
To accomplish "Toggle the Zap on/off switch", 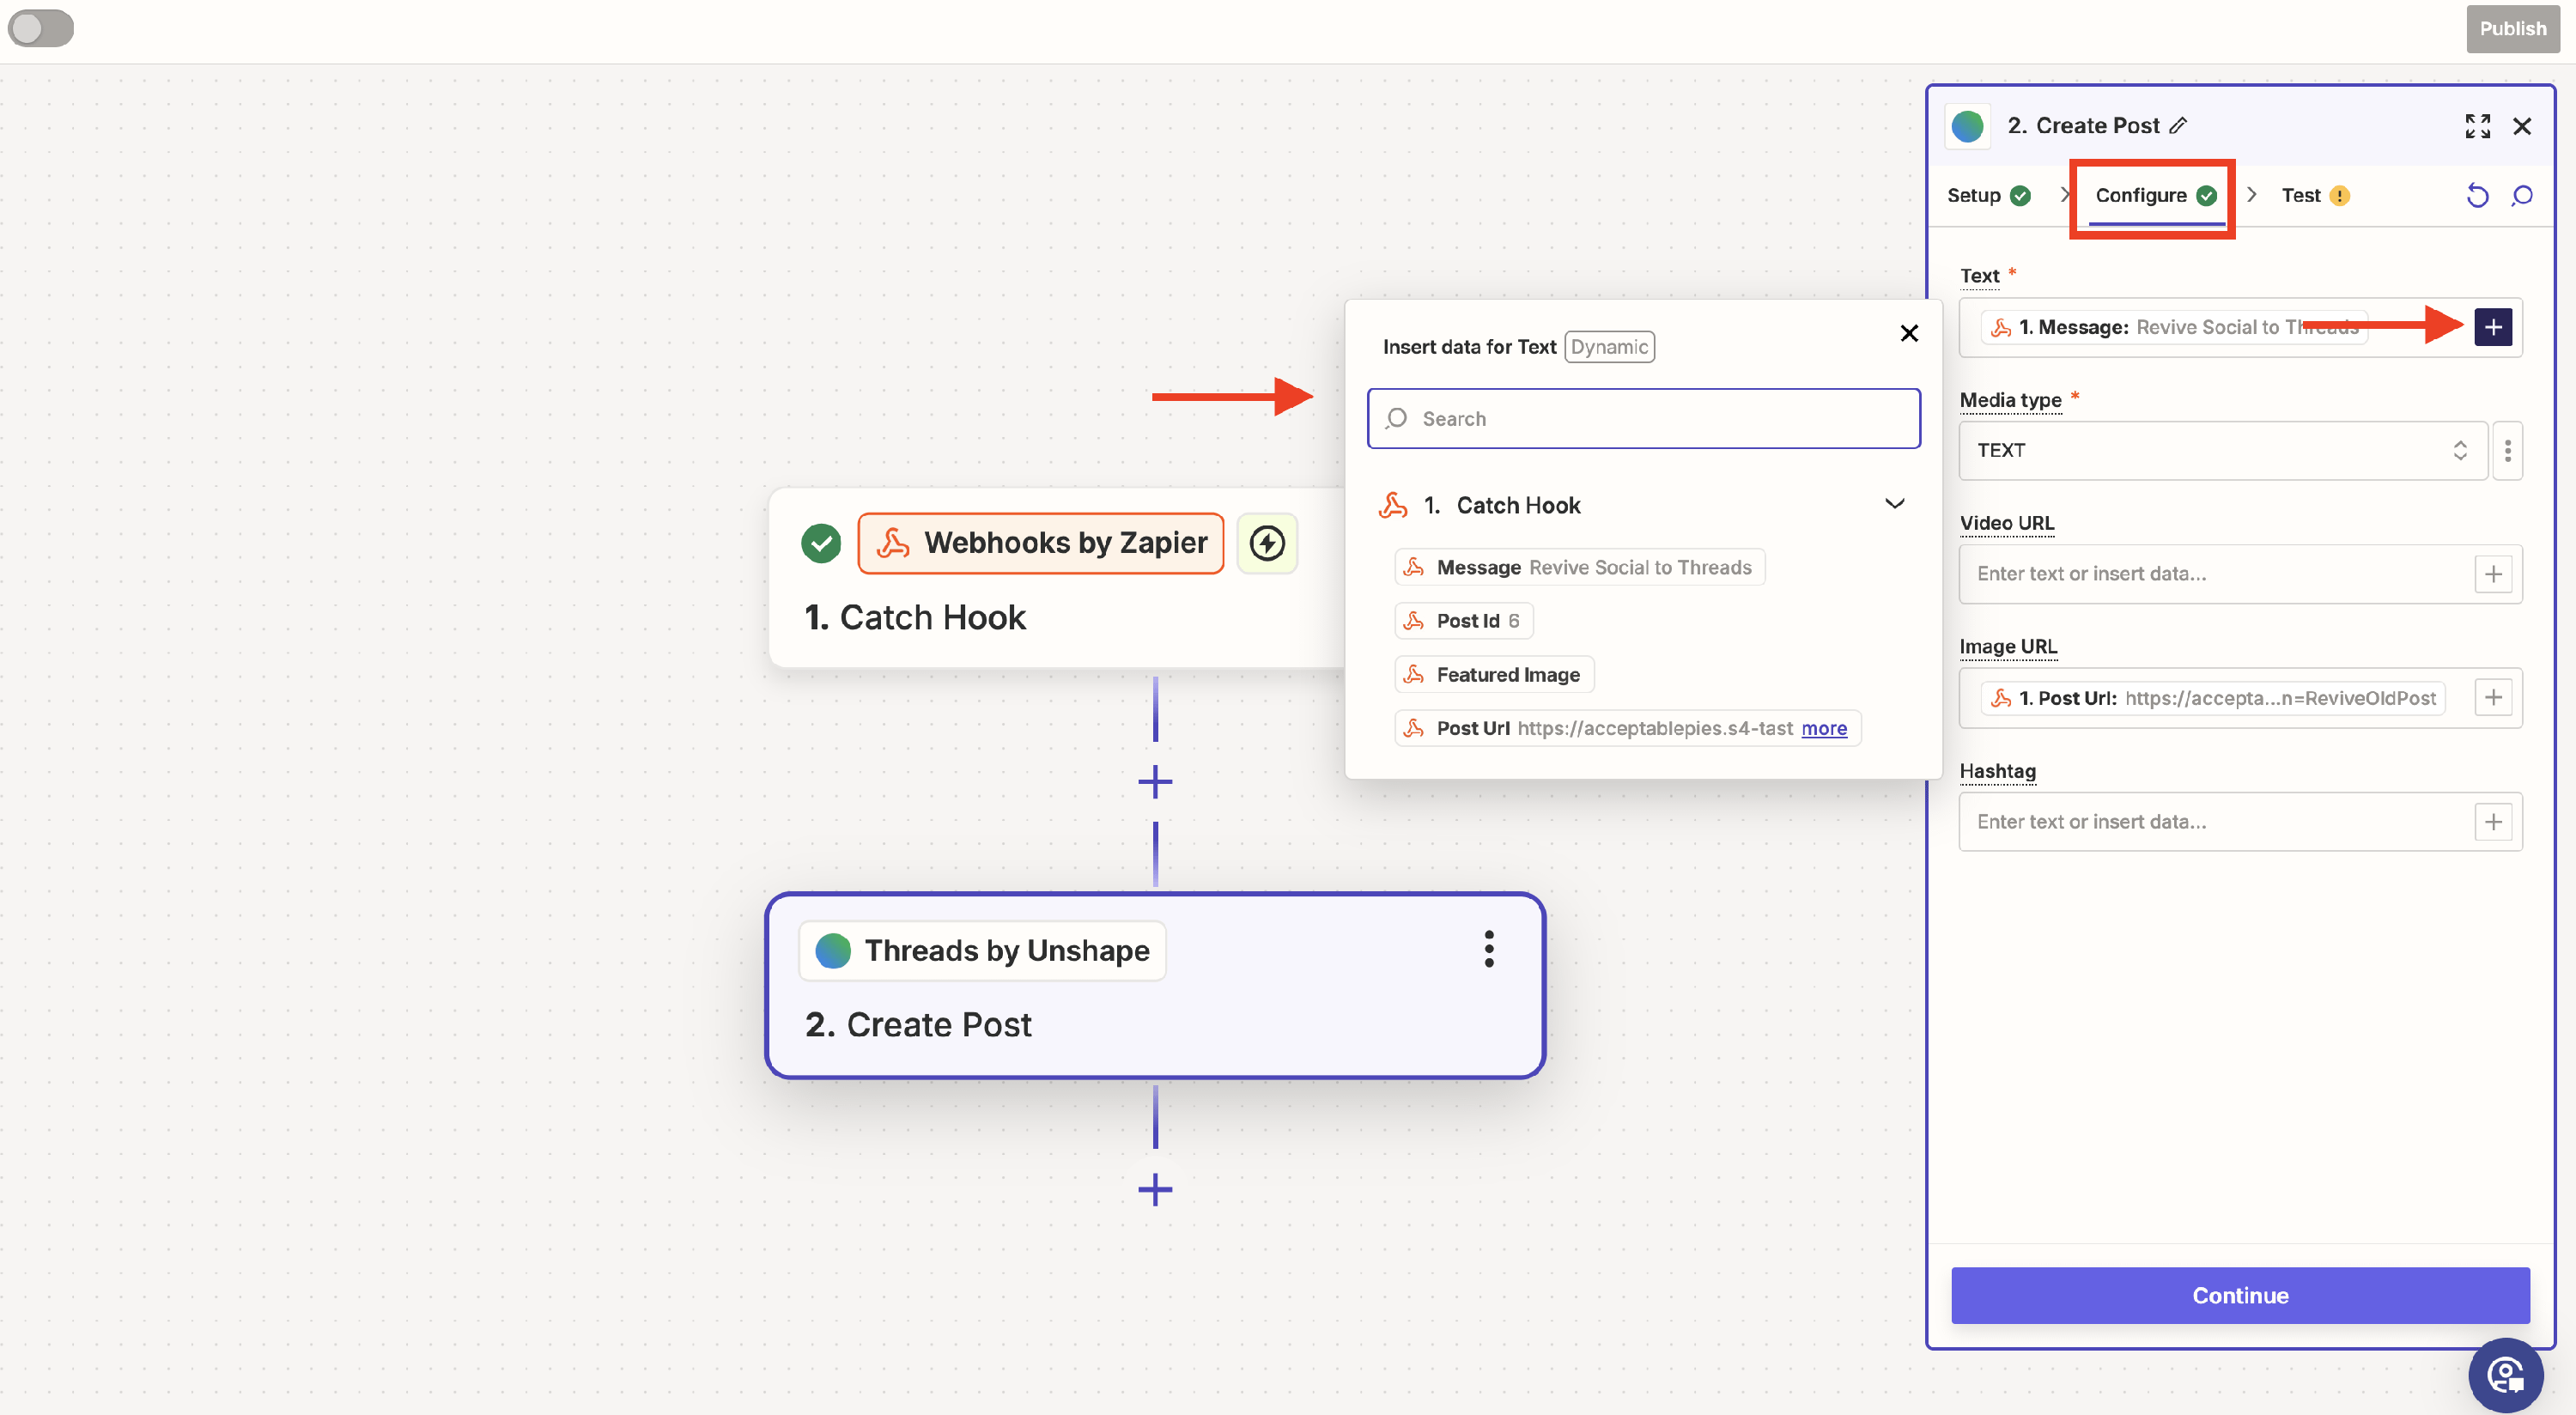I will 40,28.
